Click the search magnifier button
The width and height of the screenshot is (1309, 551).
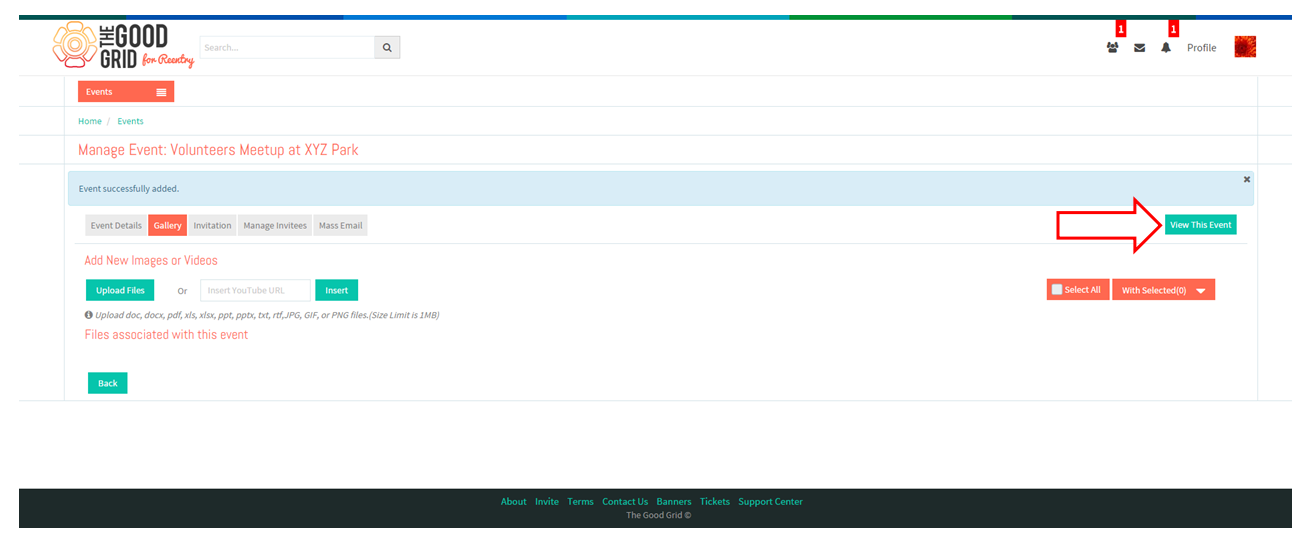pyautogui.click(x=387, y=47)
